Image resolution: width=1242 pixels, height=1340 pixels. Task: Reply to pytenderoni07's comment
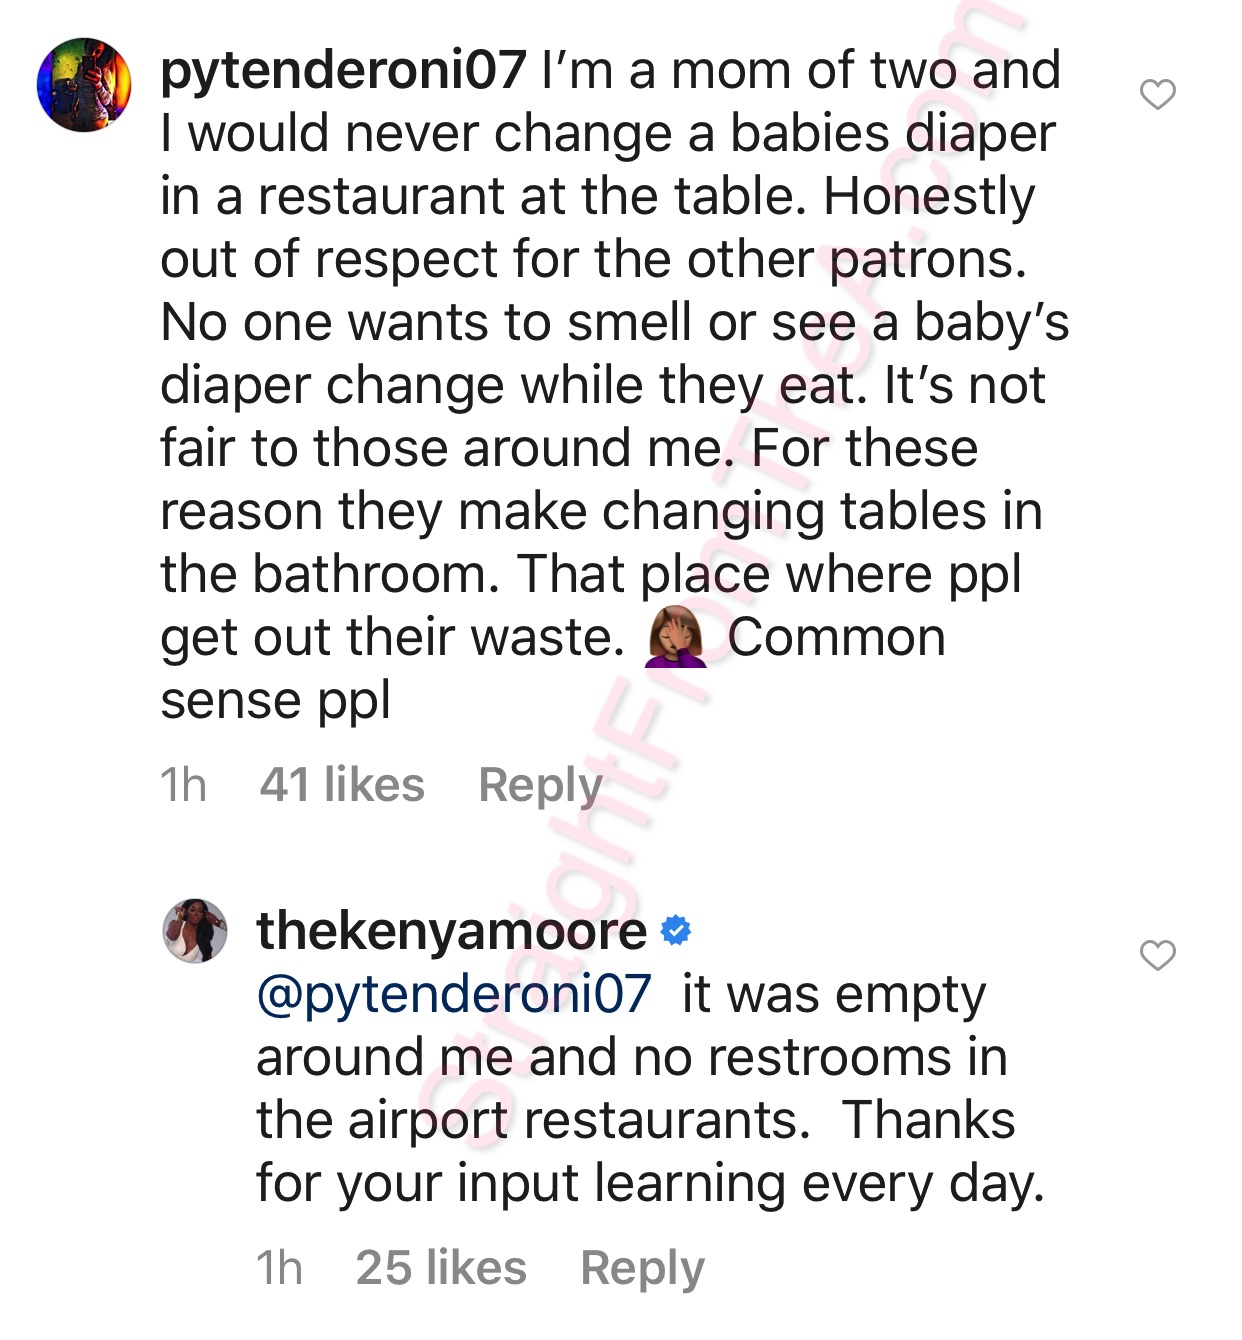pos(540,785)
